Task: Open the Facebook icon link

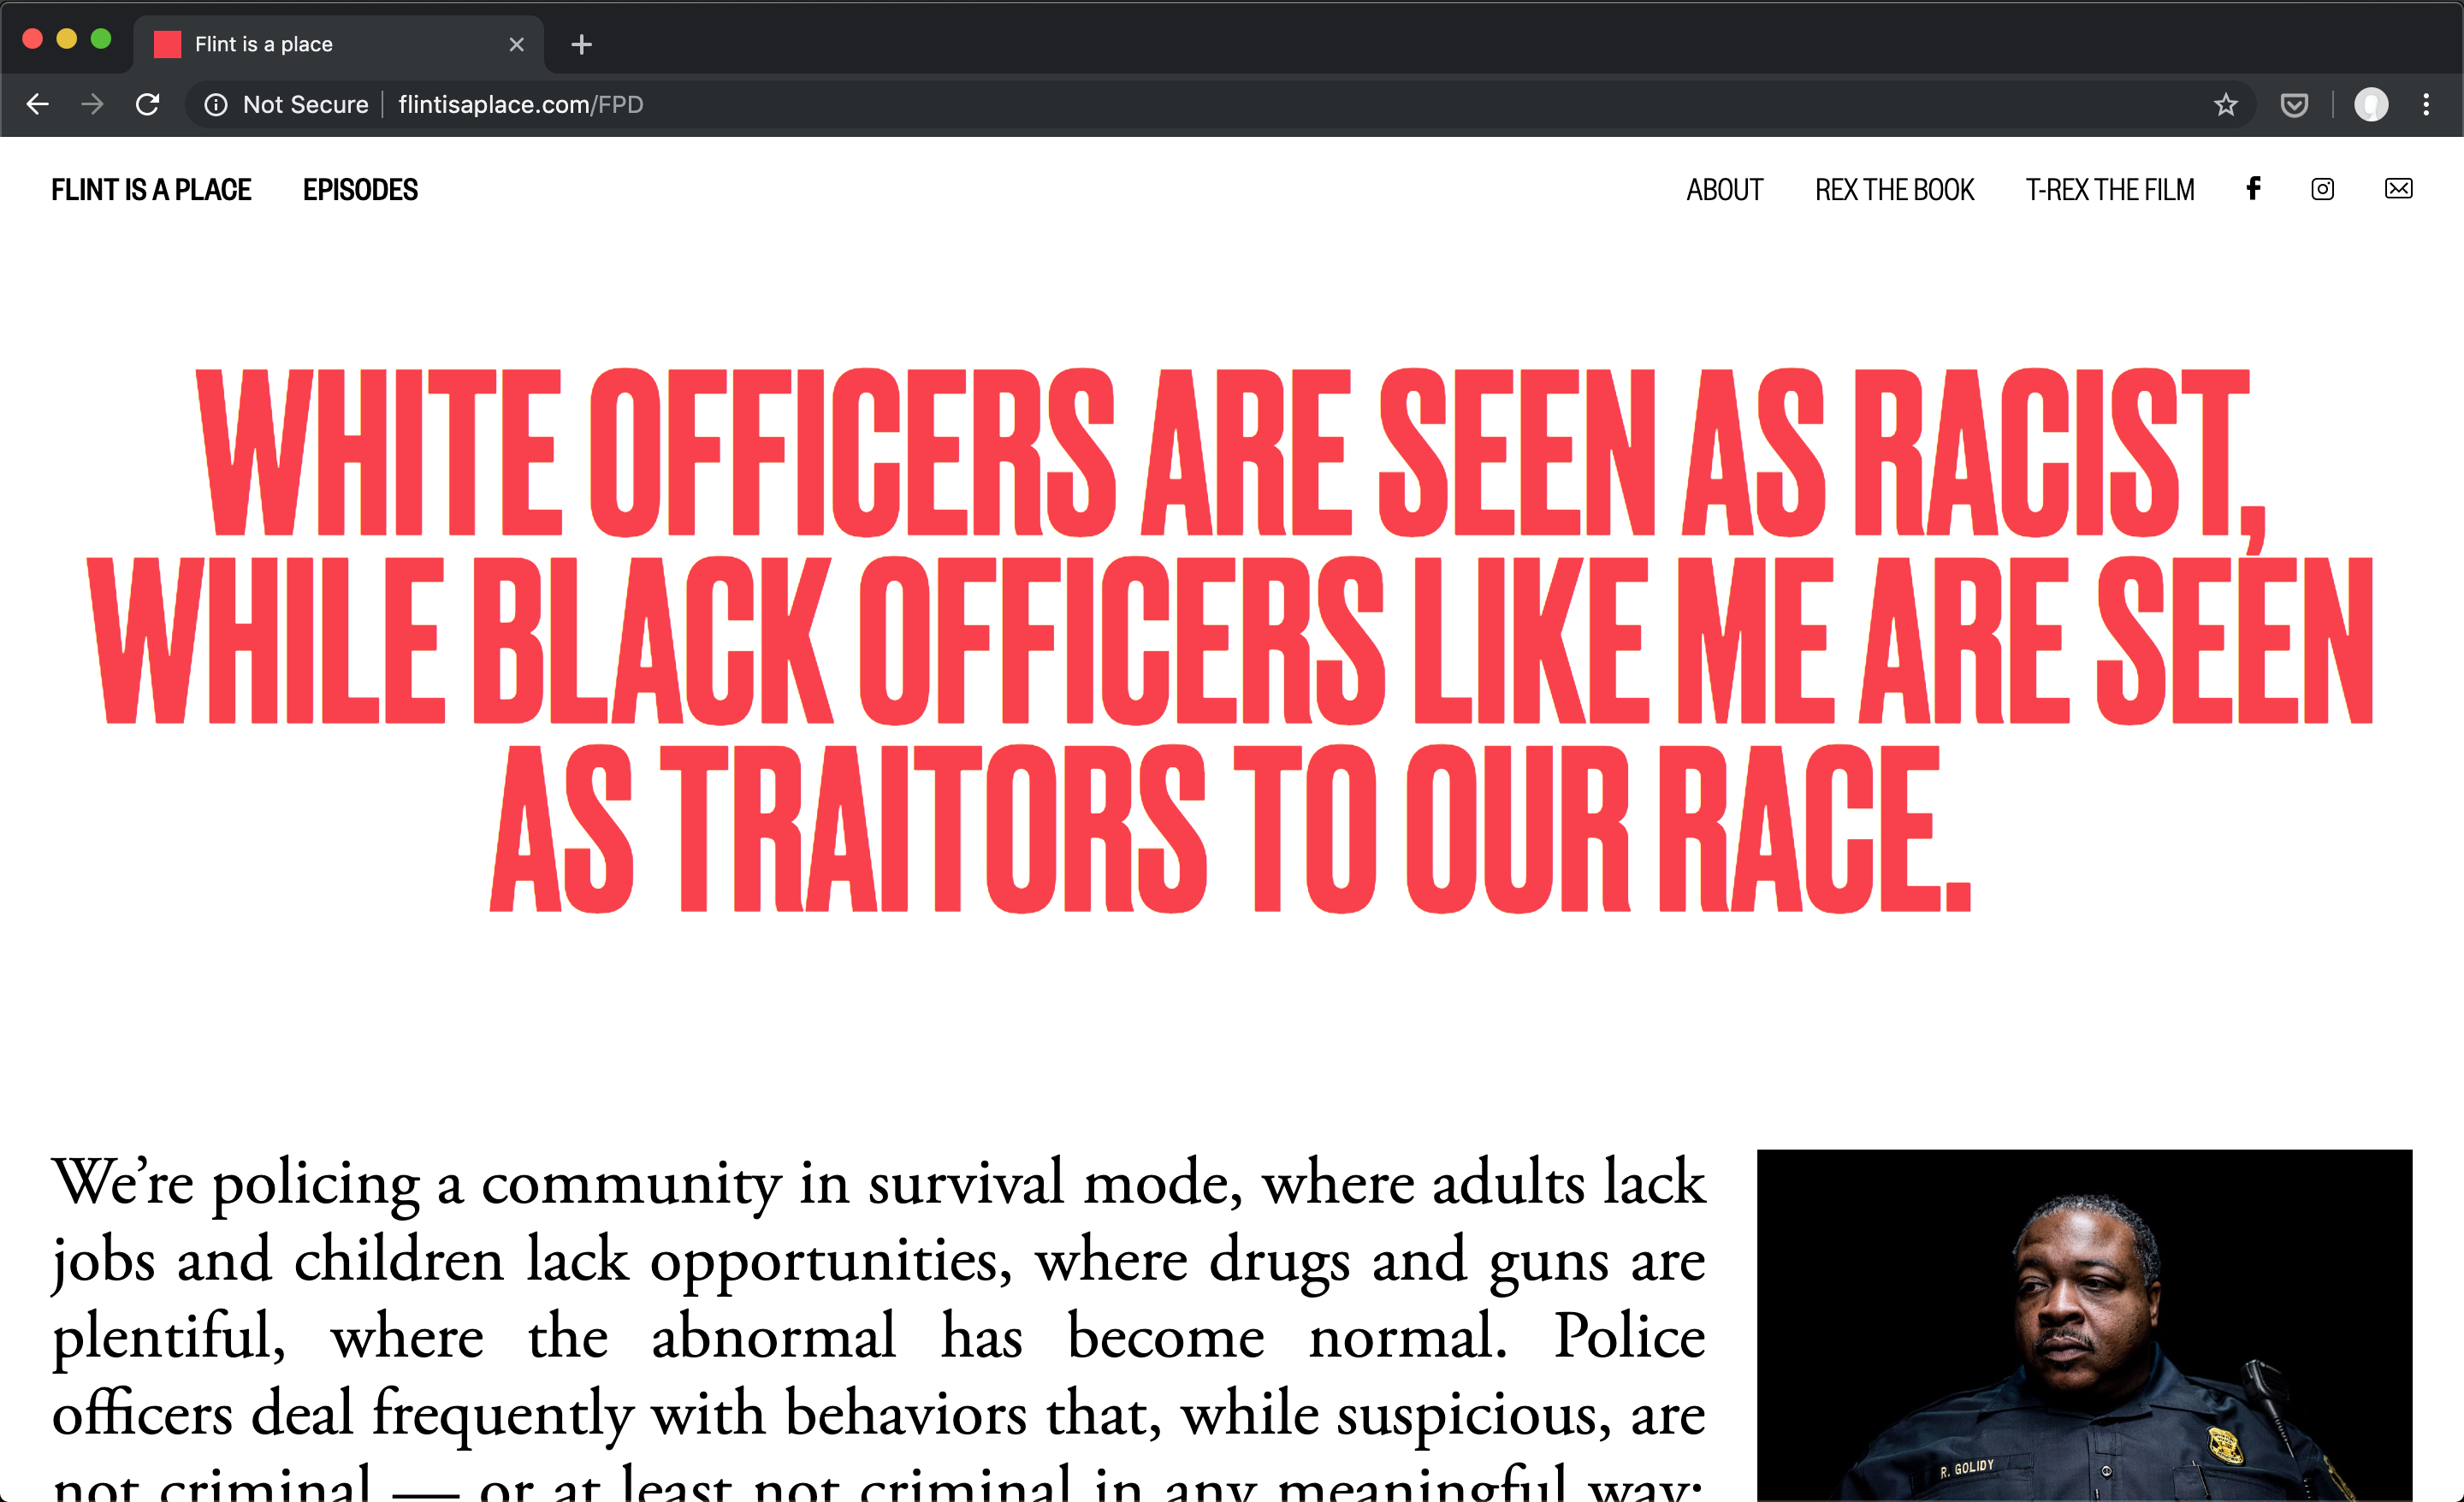Action: (2252, 189)
